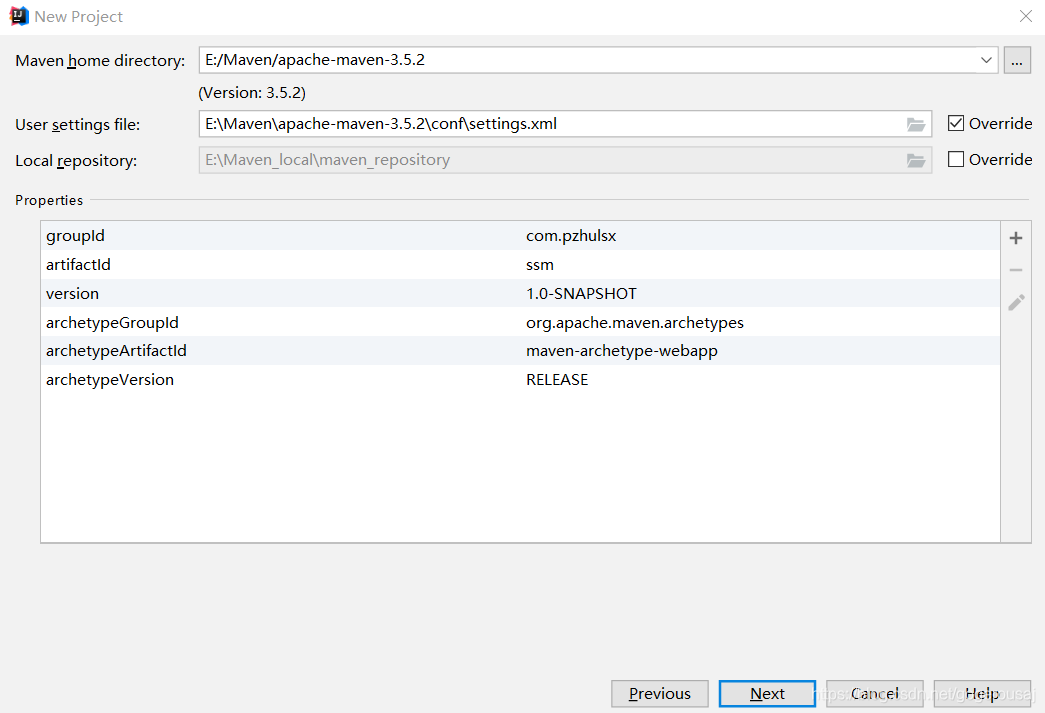
Task: Select the archetypeVersion property row
Action: tap(520, 379)
